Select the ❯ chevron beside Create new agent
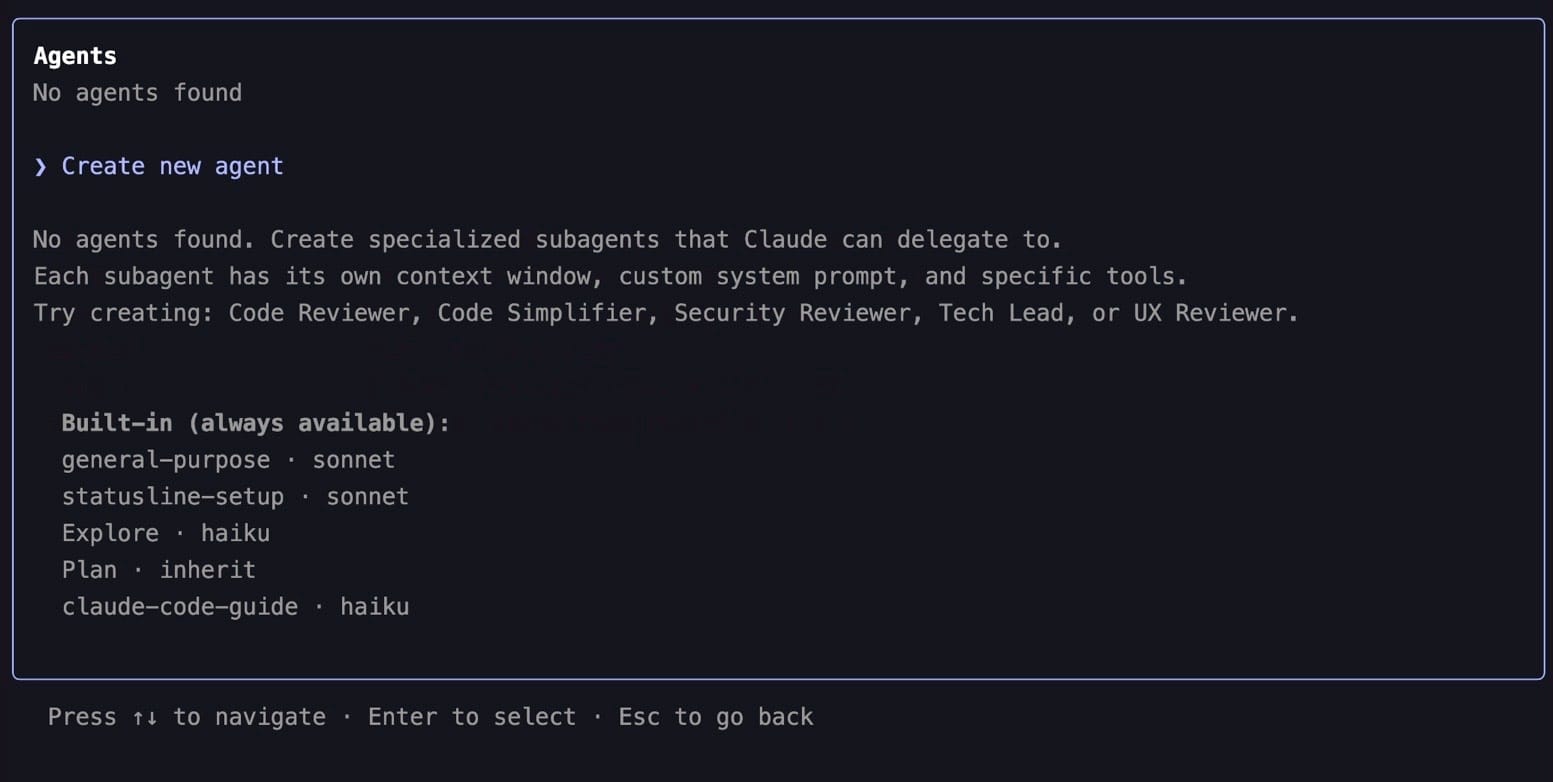This screenshot has width=1553, height=782. click(39, 166)
